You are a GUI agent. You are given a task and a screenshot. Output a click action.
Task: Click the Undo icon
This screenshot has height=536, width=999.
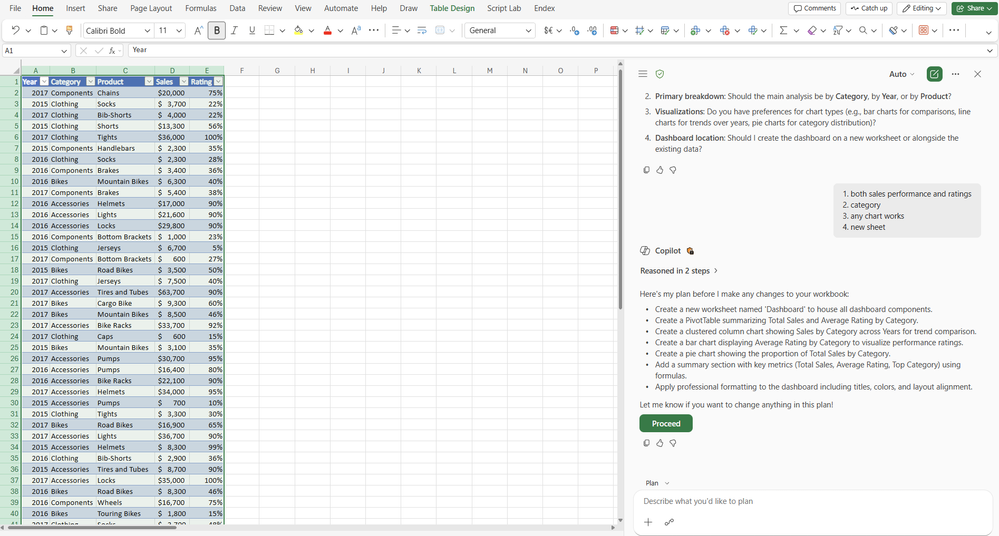coord(15,30)
